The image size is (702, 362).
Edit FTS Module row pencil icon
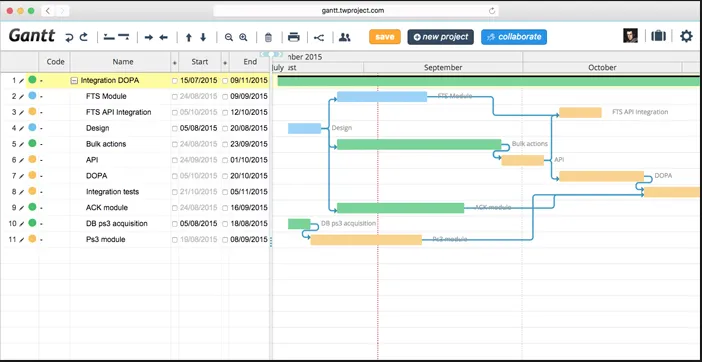pos(21,97)
